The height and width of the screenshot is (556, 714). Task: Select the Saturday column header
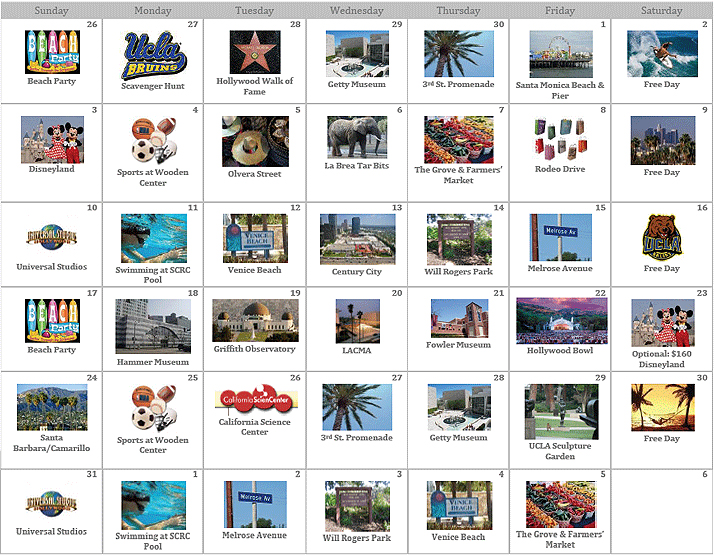(662, 11)
